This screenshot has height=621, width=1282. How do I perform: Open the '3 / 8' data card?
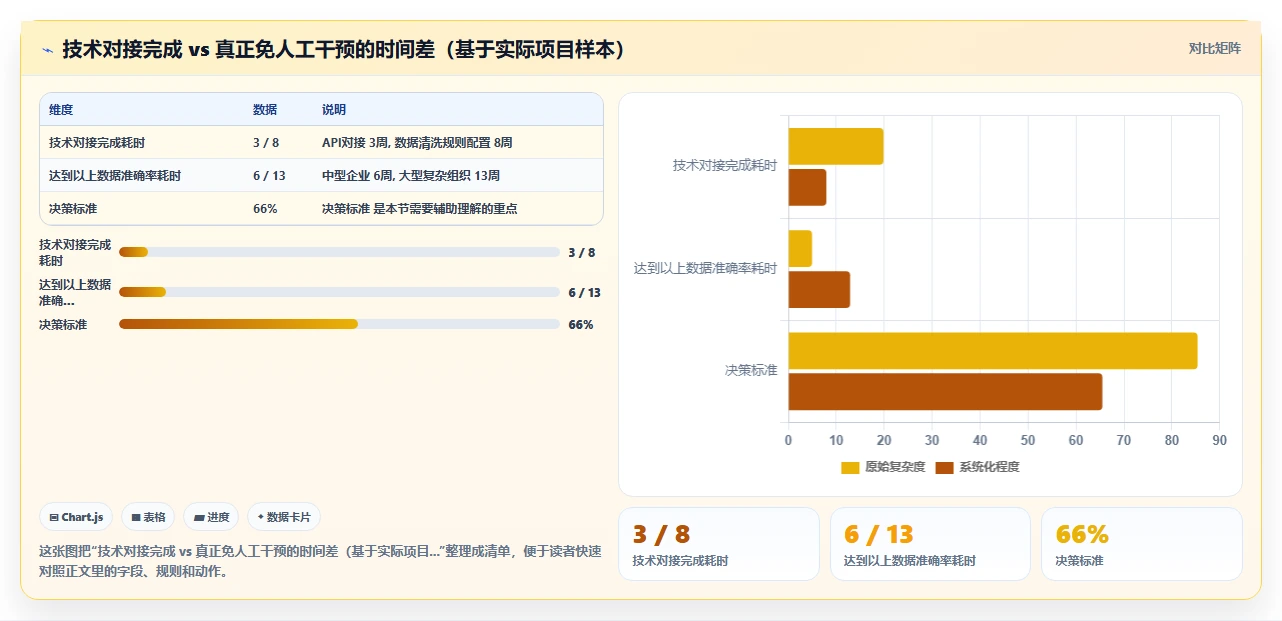(718, 544)
